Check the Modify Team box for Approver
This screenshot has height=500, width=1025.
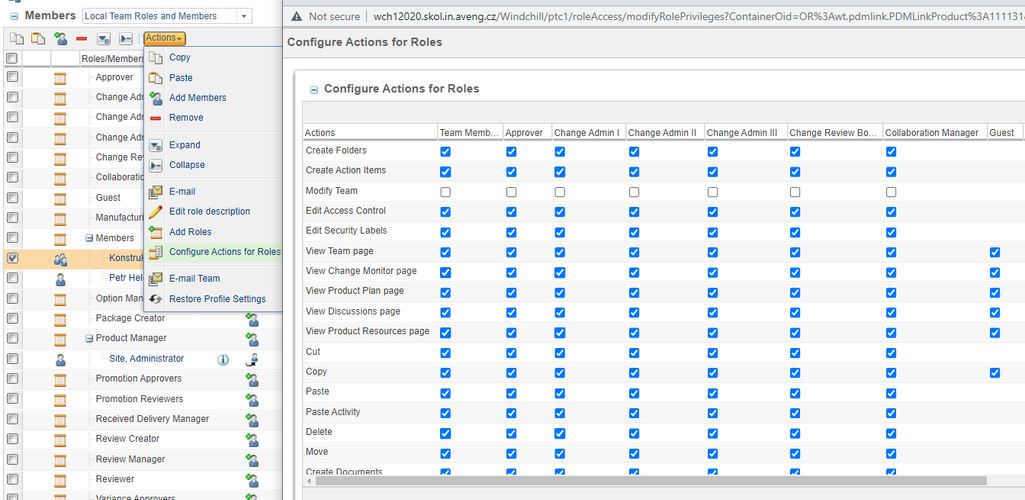511,191
